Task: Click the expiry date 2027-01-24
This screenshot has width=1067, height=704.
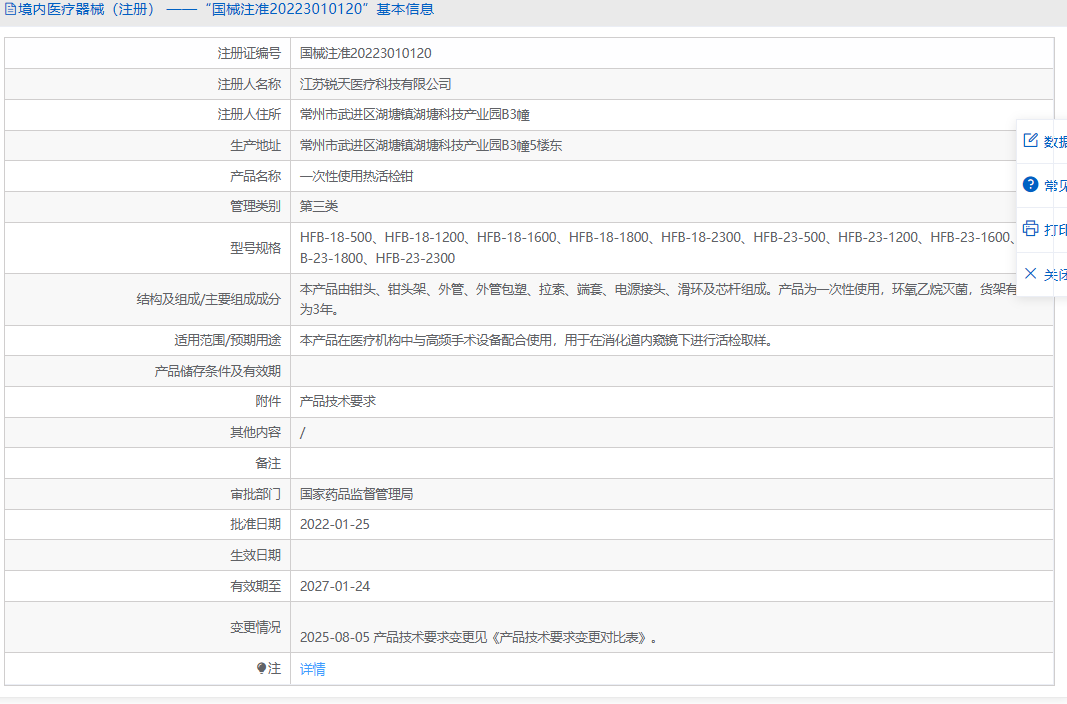Action: pyautogui.click(x=335, y=586)
